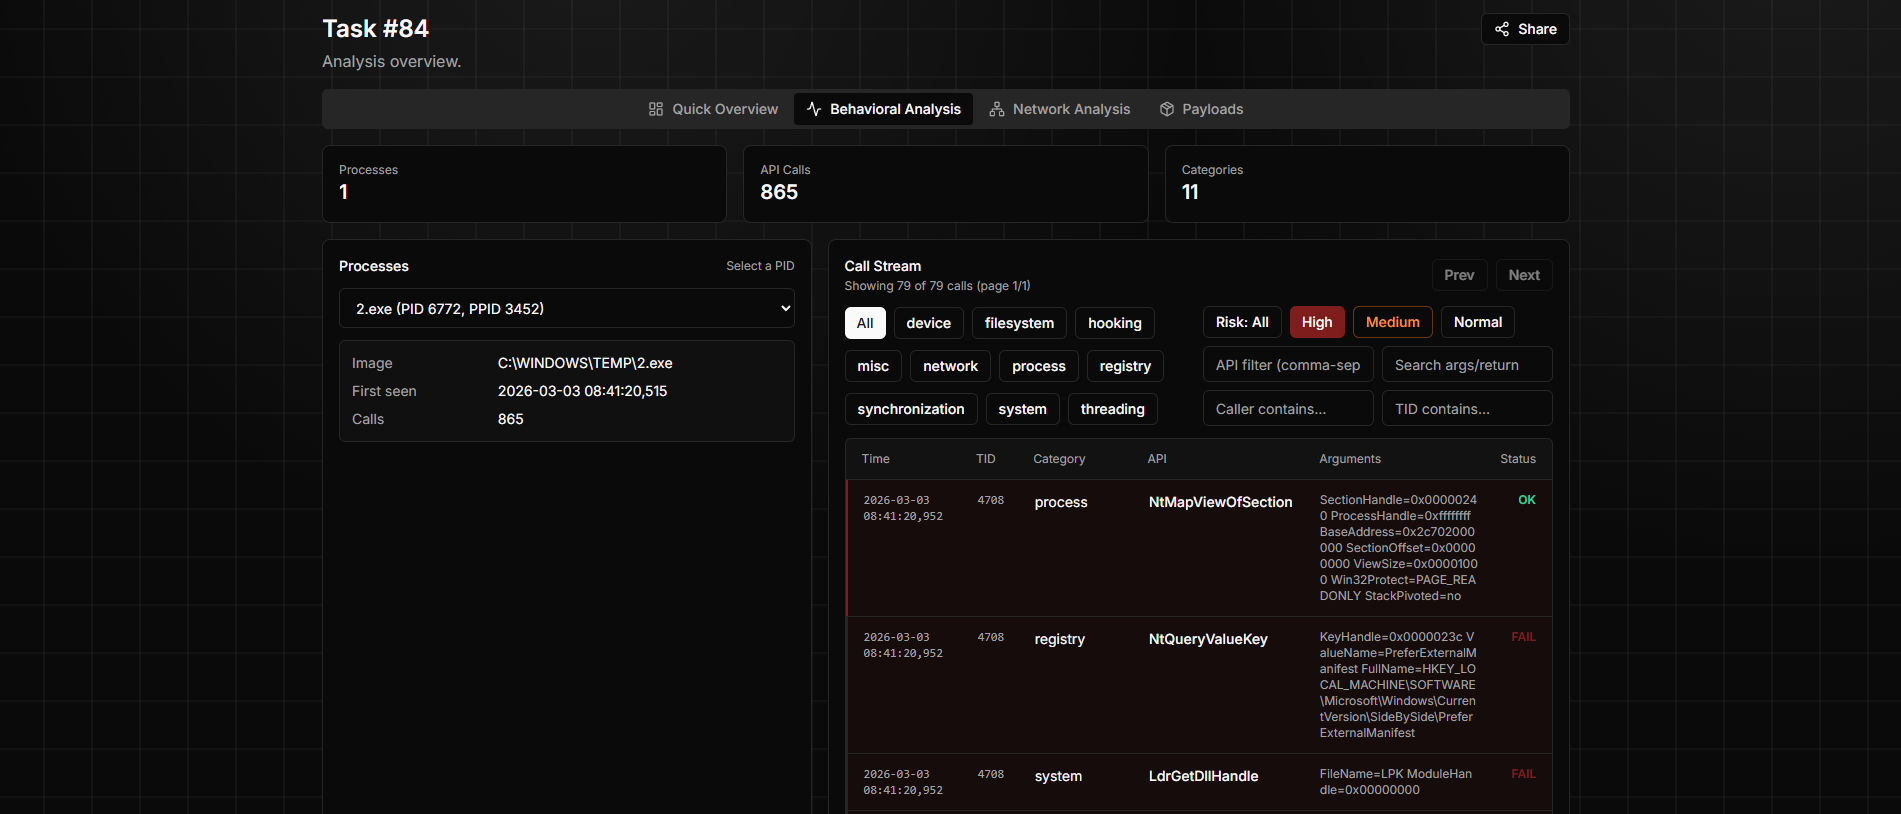Filter calls by registry category
The width and height of the screenshot is (1901, 814).
tap(1125, 366)
